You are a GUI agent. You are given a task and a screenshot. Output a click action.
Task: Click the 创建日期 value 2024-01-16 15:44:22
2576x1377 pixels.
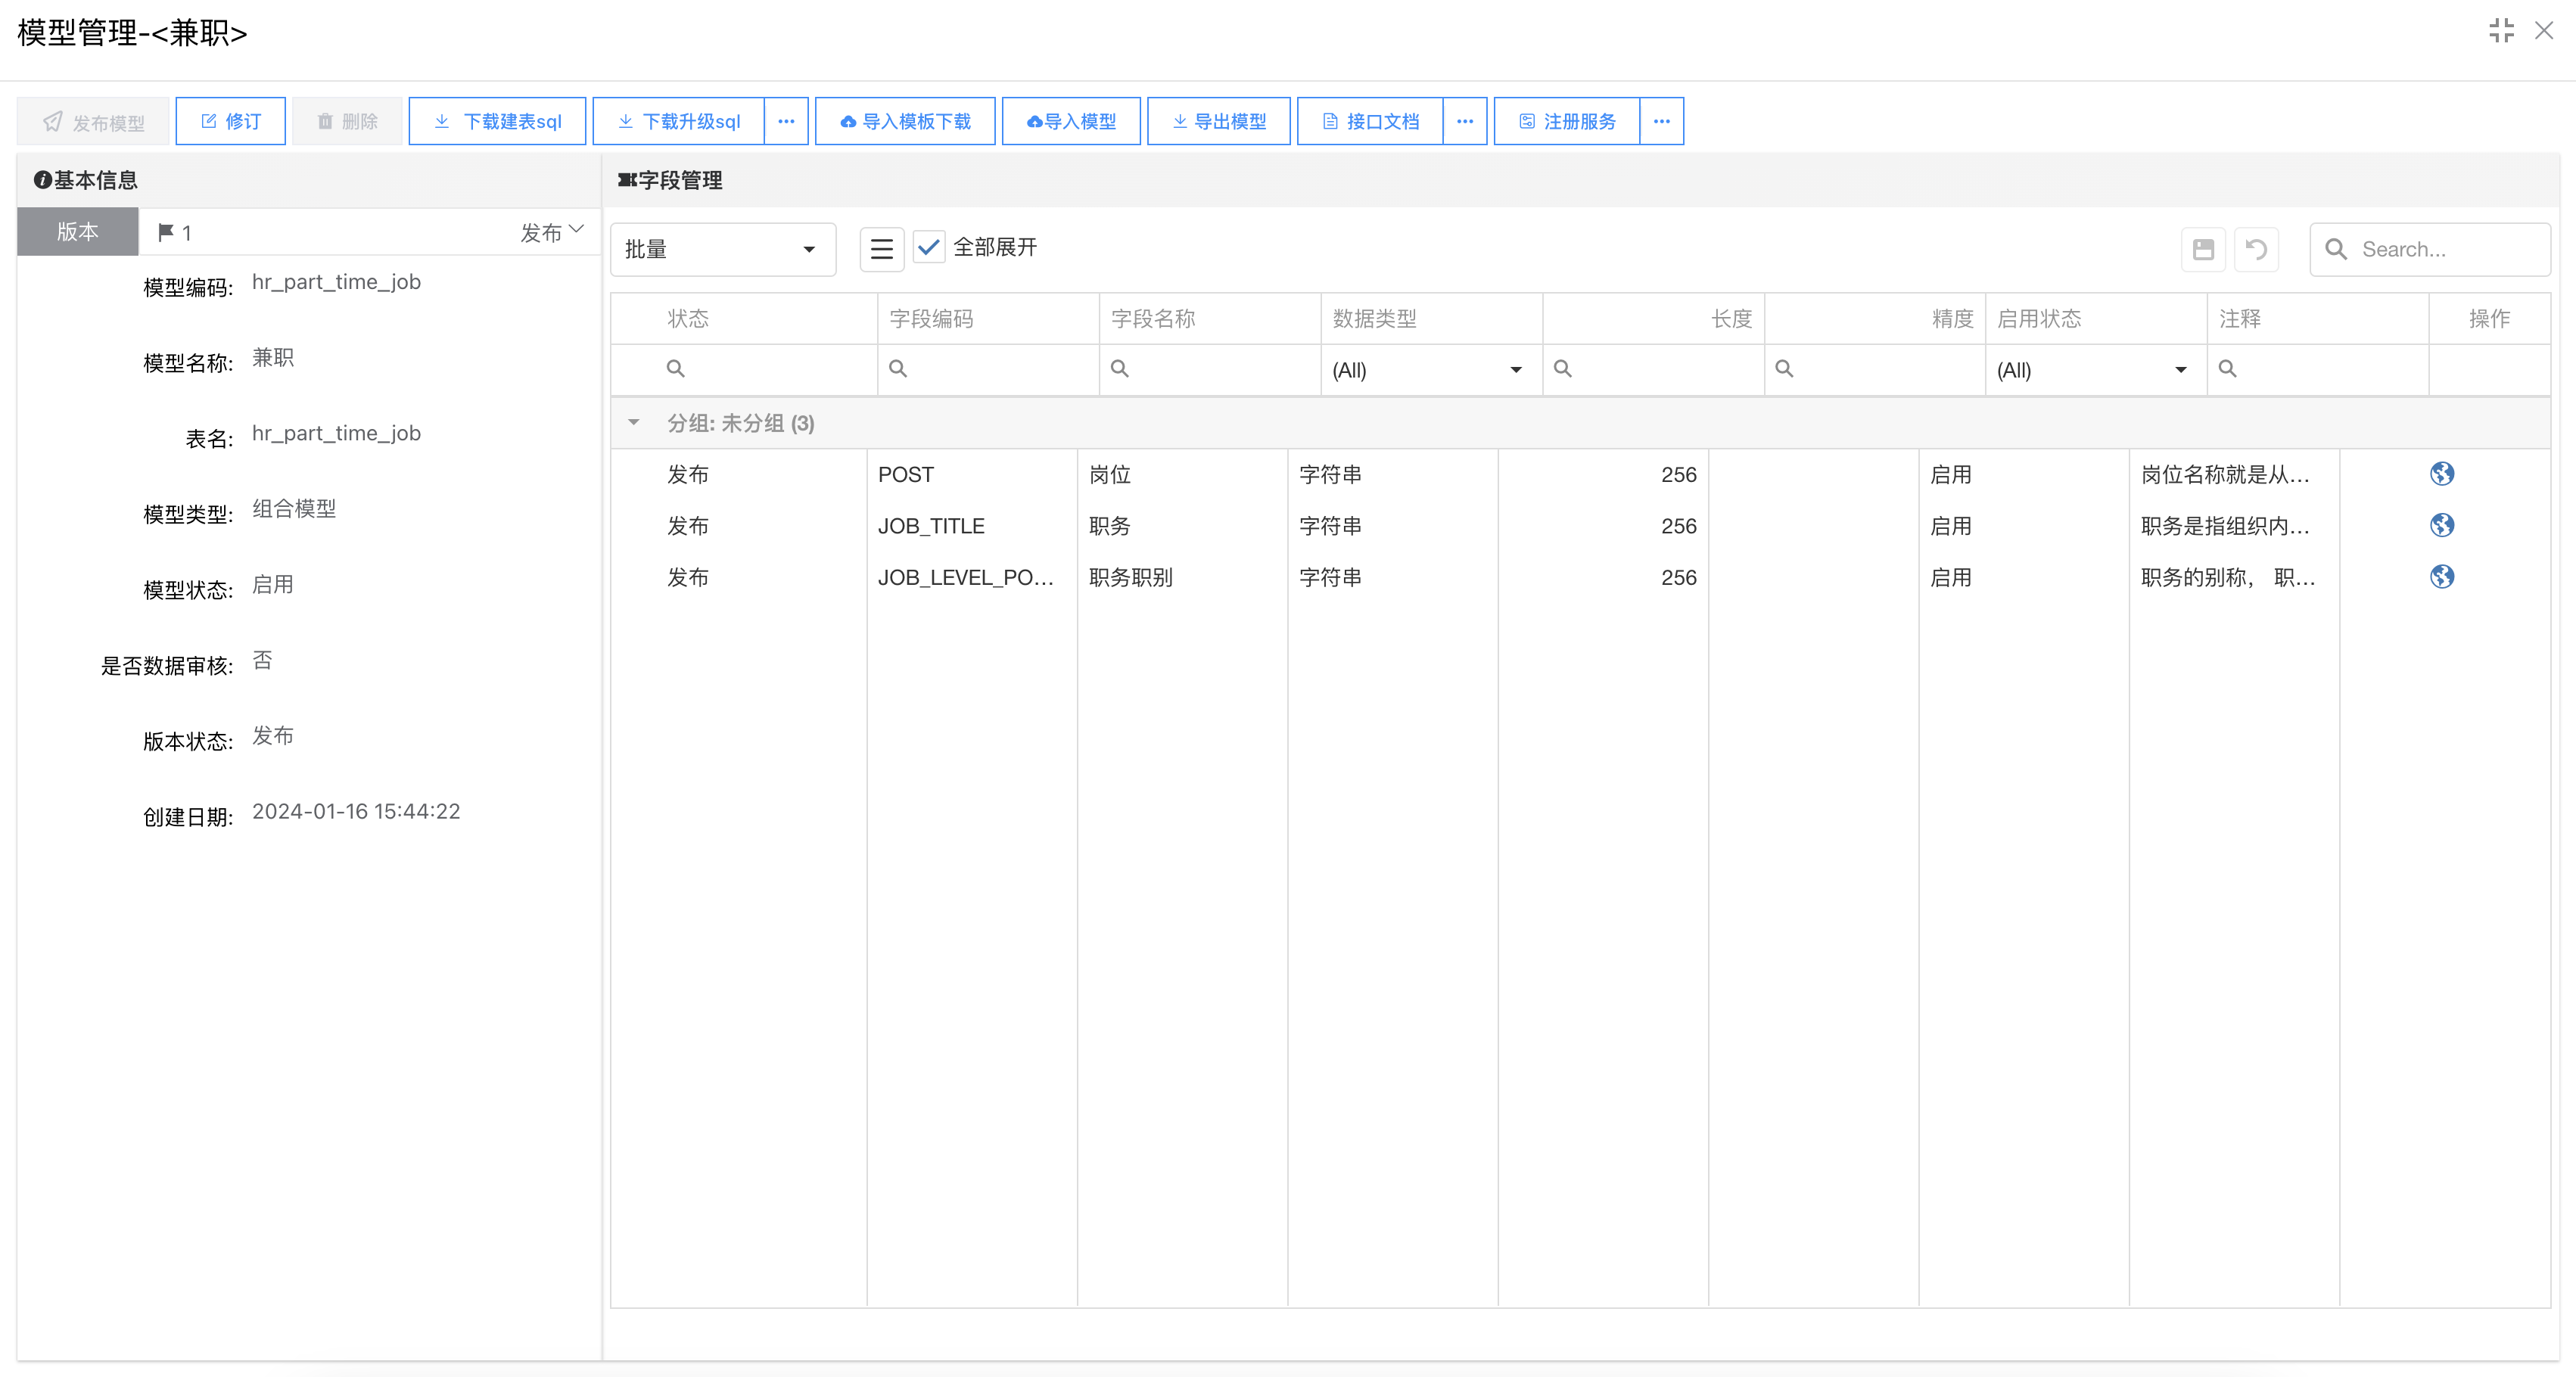[356, 811]
